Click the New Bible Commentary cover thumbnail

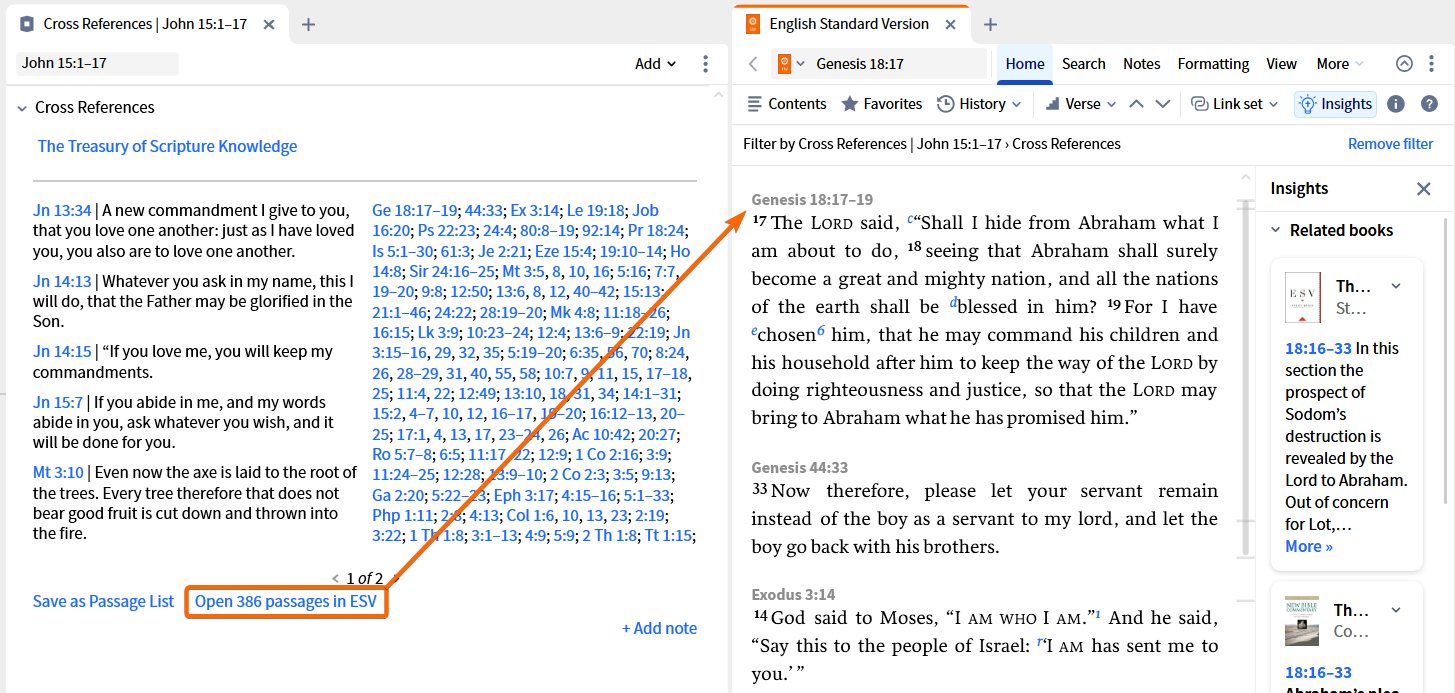[1302, 621]
